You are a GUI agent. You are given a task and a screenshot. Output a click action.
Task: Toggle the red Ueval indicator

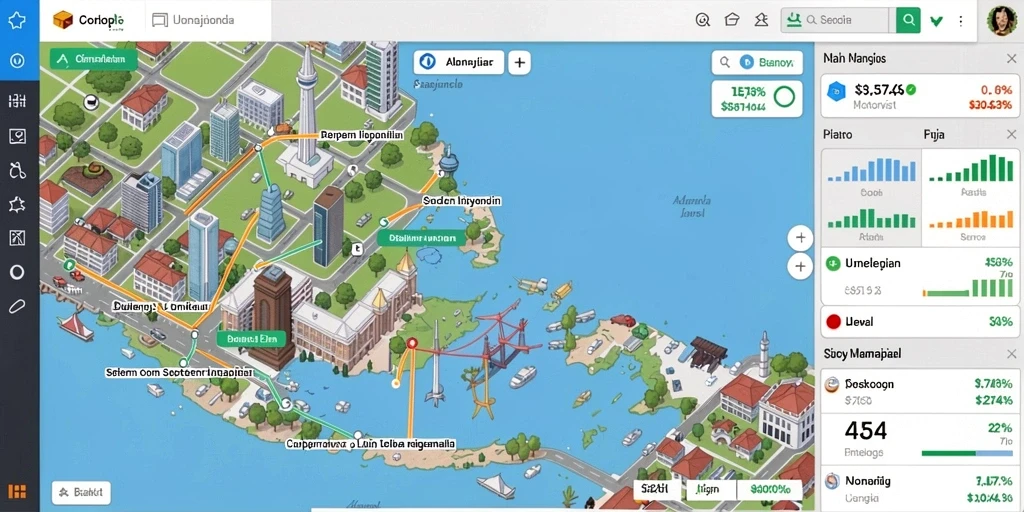pyautogui.click(x=833, y=321)
